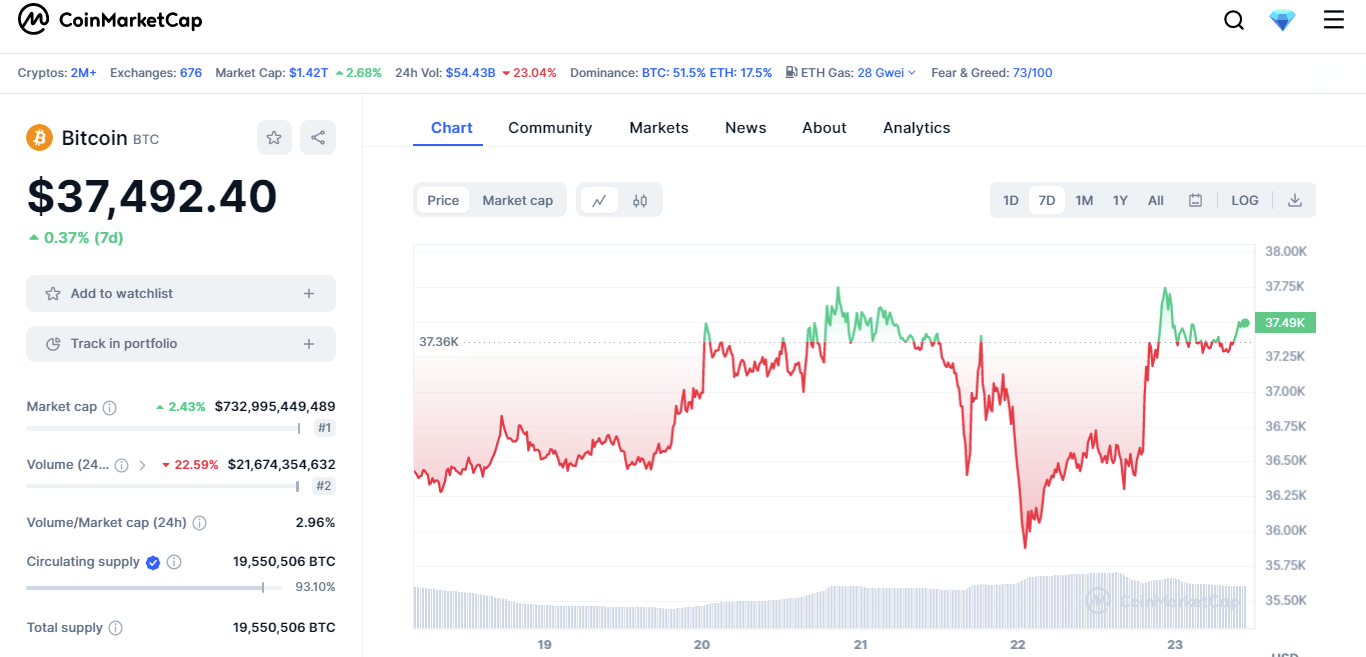This screenshot has width=1366, height=657.
Task: Open the About tab
Action: [824, 128]
